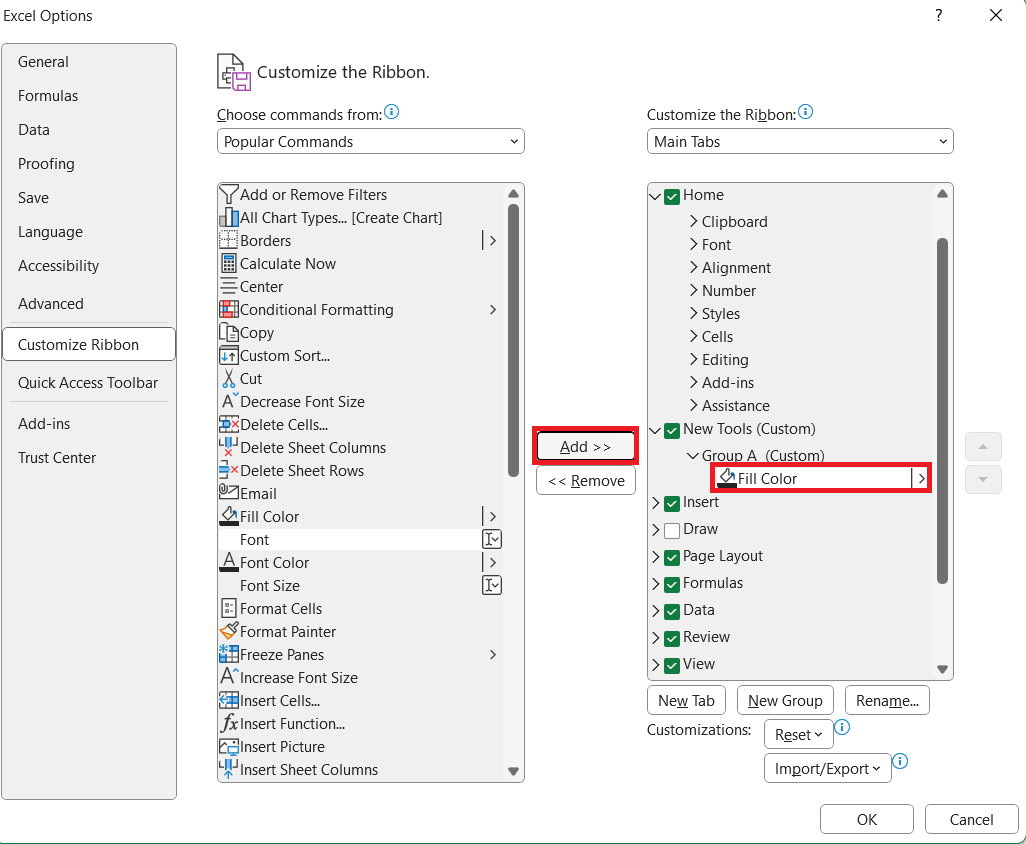Expand the Alignment group

pos(694,268)
